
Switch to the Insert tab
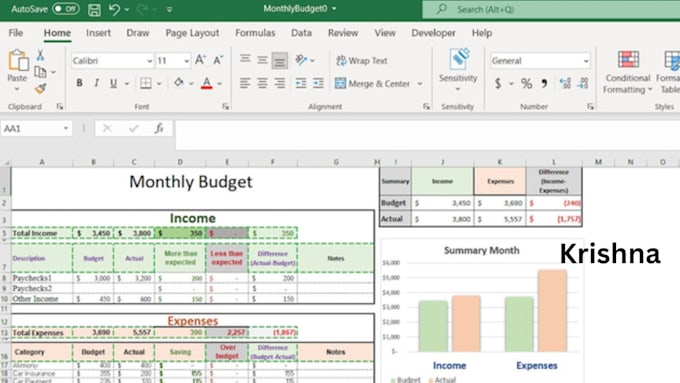pyautogui.click(x=98, y=33)
